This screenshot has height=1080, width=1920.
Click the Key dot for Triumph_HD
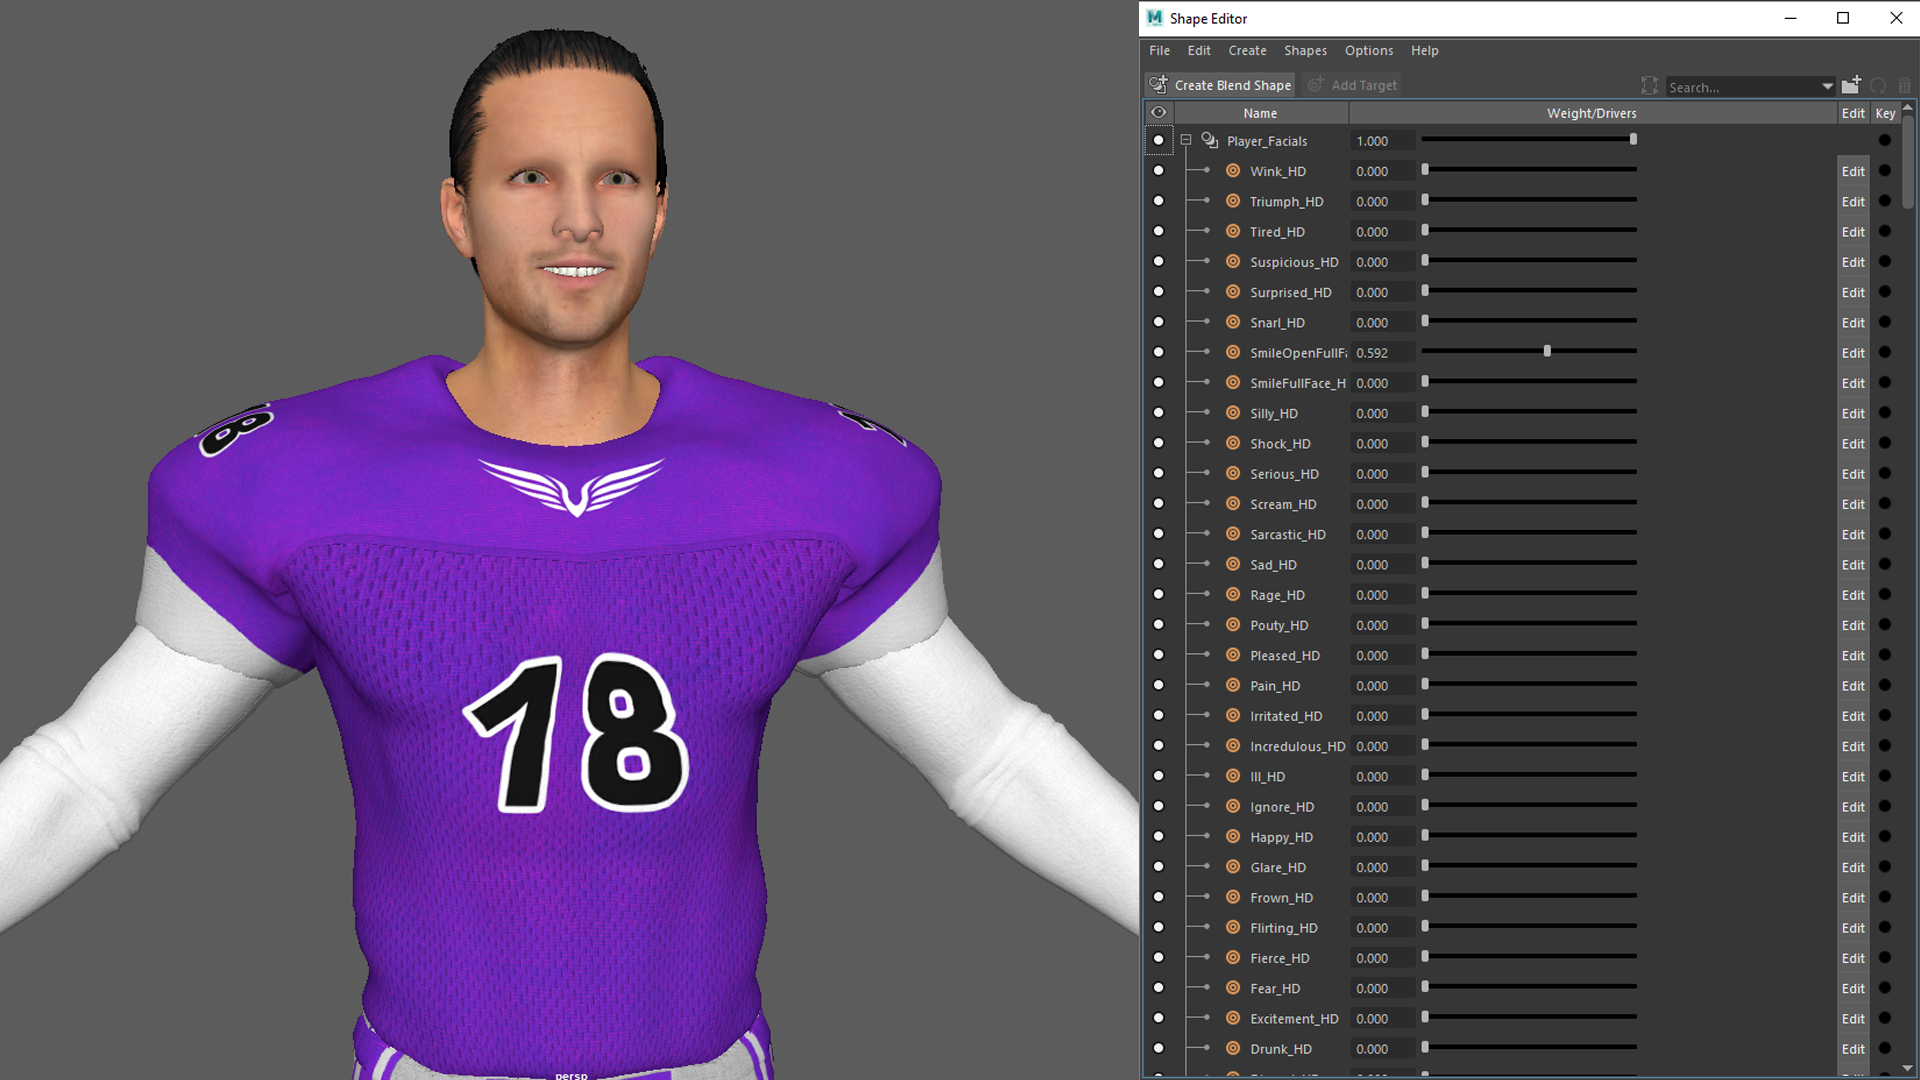1885,201
